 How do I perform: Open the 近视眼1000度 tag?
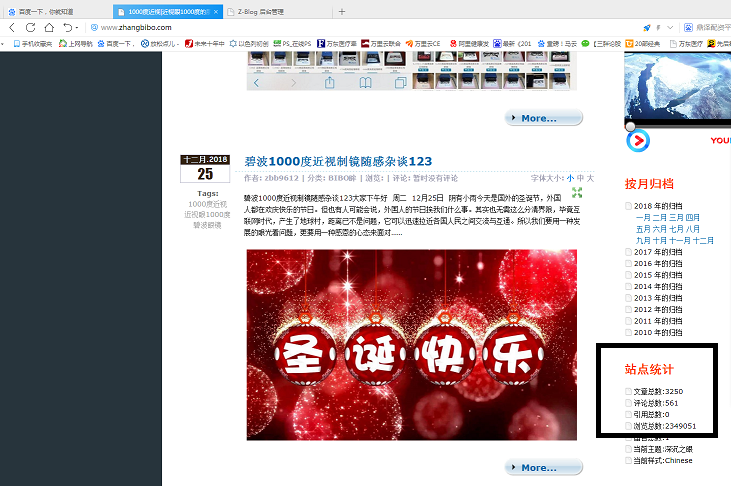tap(207, 215)
